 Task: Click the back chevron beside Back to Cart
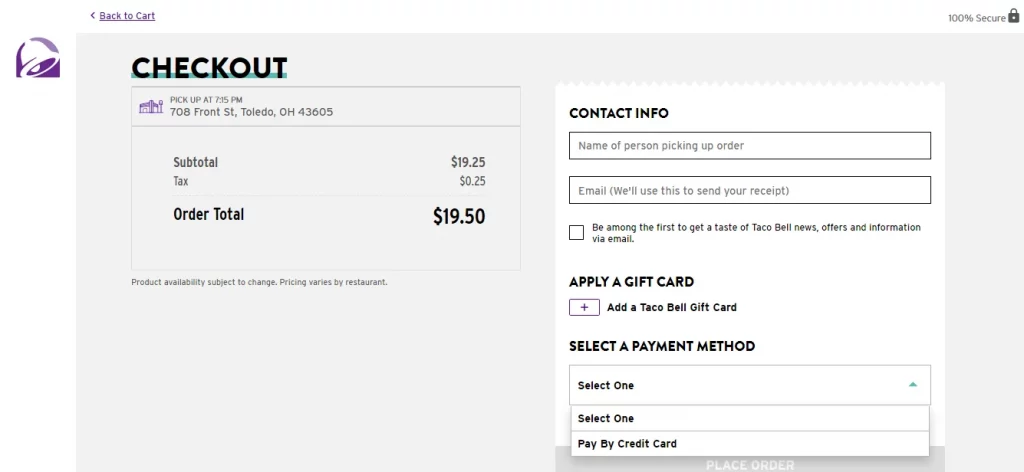tap(93, 15)
